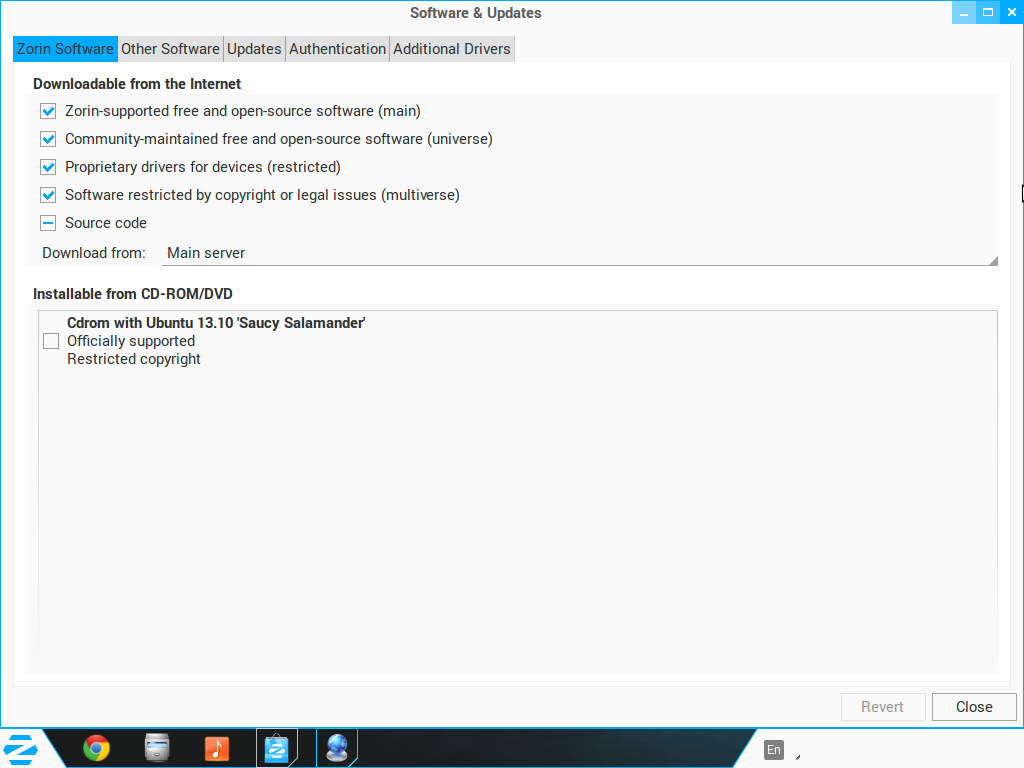Uncheck Software restricted by copyright (multiverse)

pyautogui.click(x=48, y=195)
